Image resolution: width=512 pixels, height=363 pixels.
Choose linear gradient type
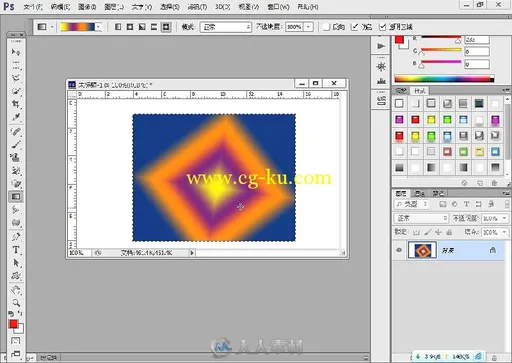(118, 27)
